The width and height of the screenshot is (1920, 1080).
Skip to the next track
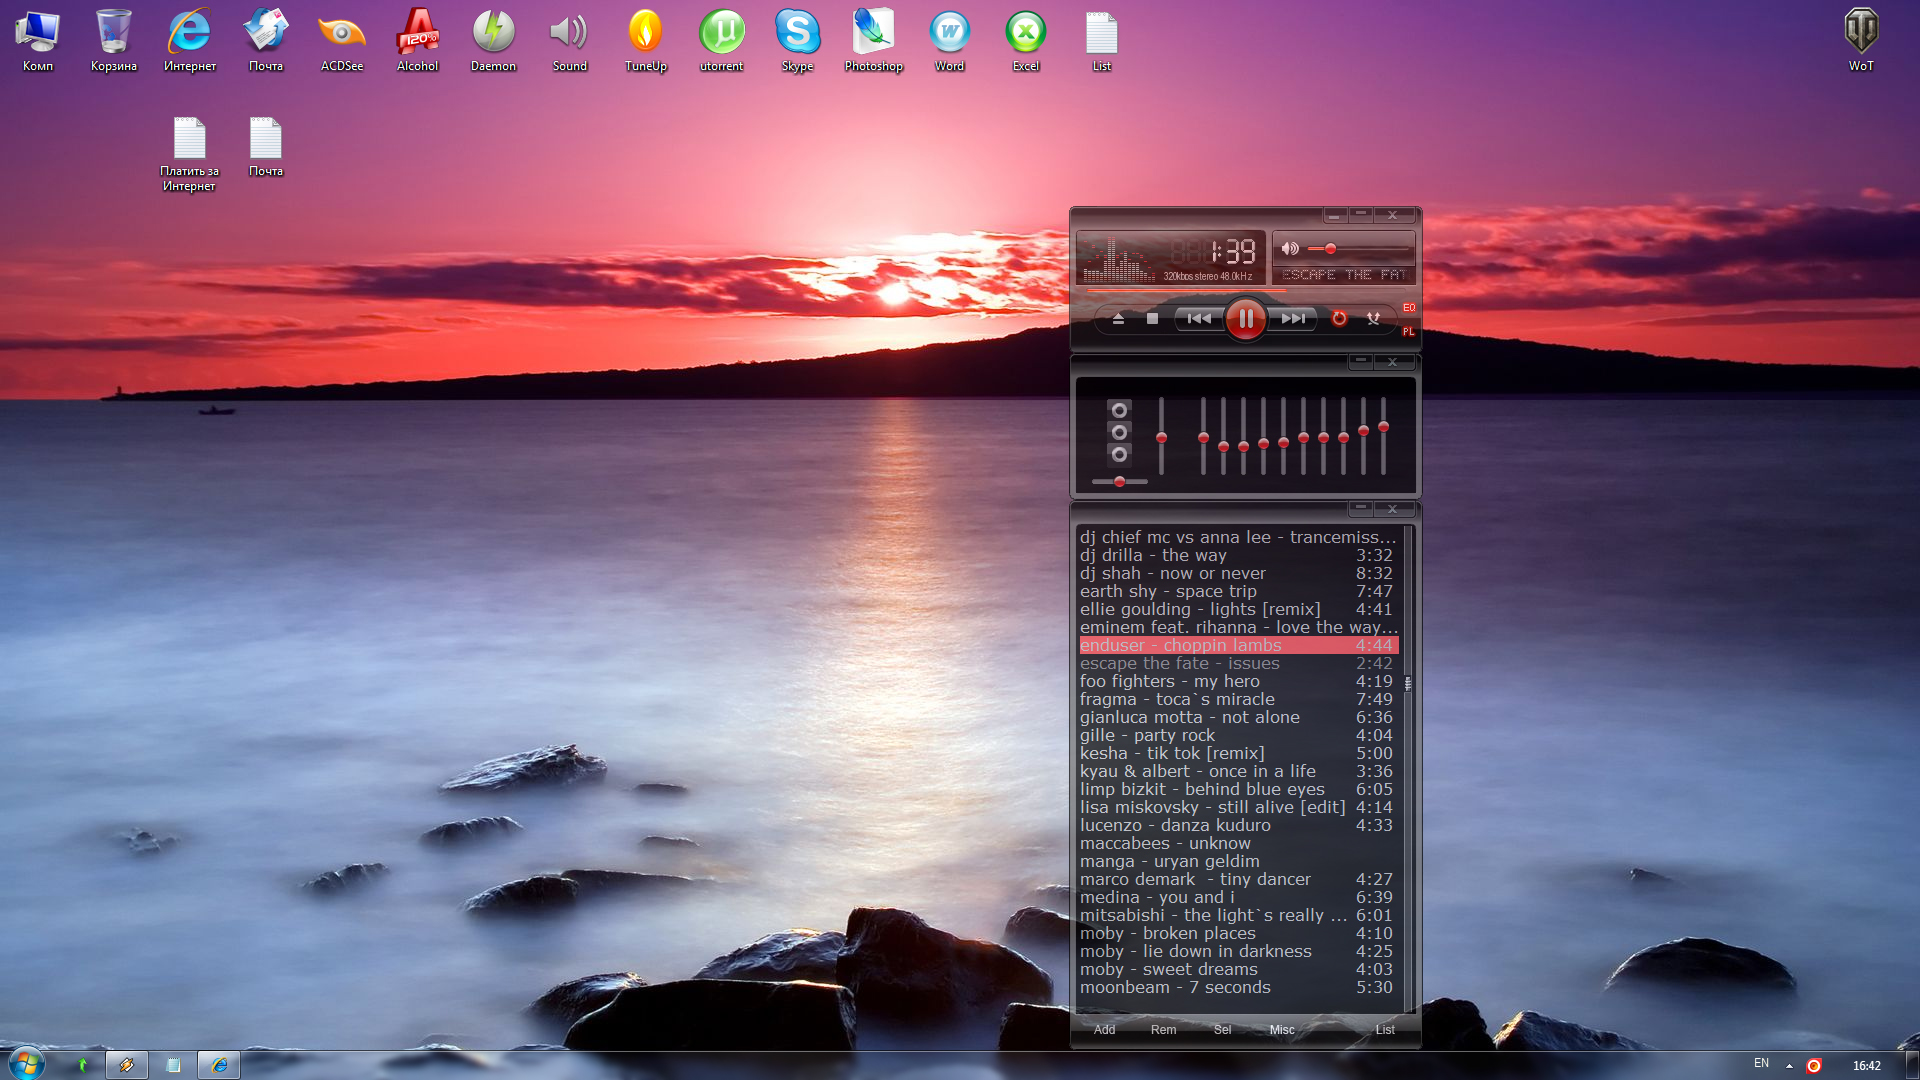1293,319
